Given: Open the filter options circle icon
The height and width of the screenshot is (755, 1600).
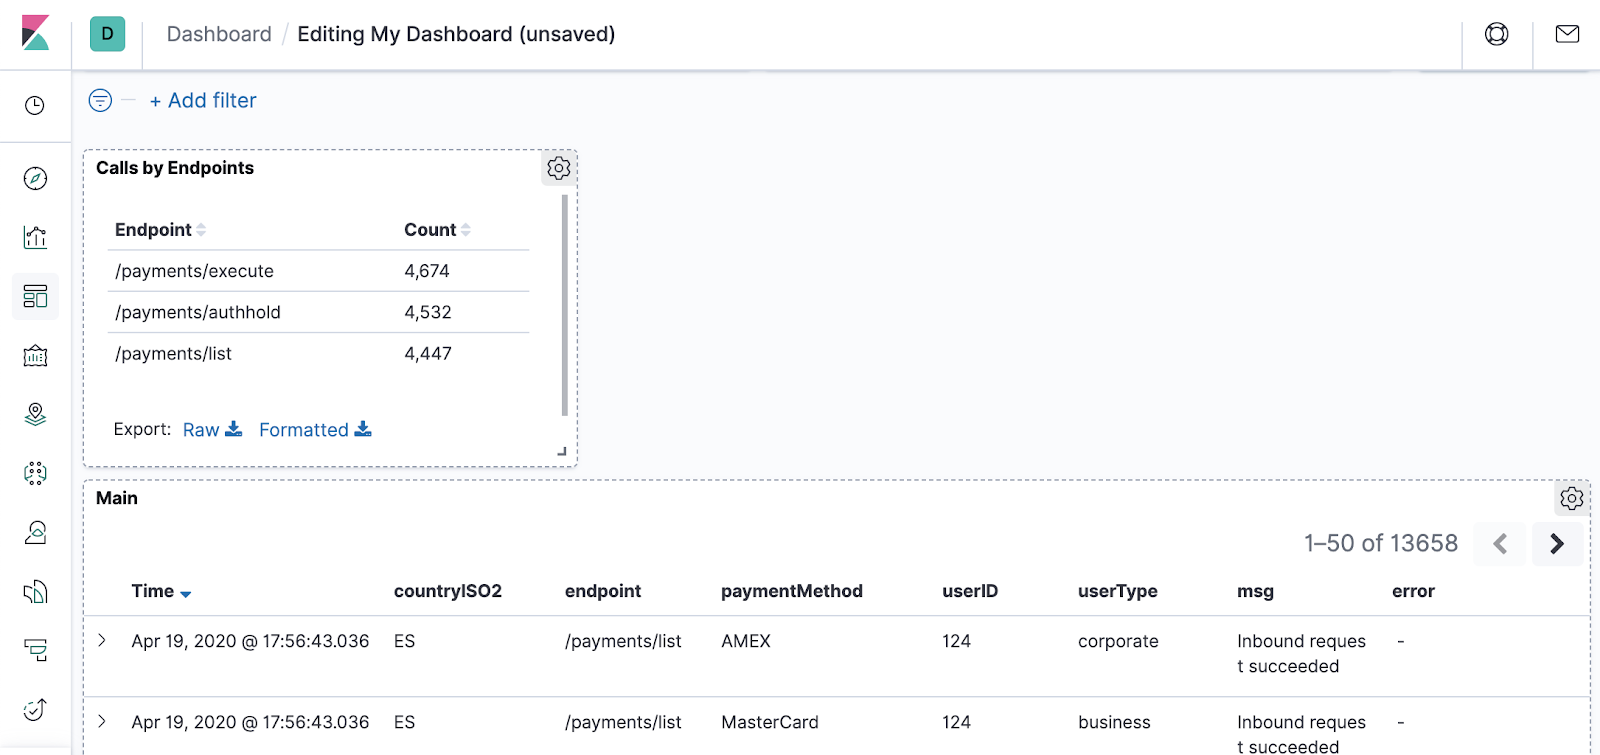Looking at the screenshot, I should (x=100, y=100).
